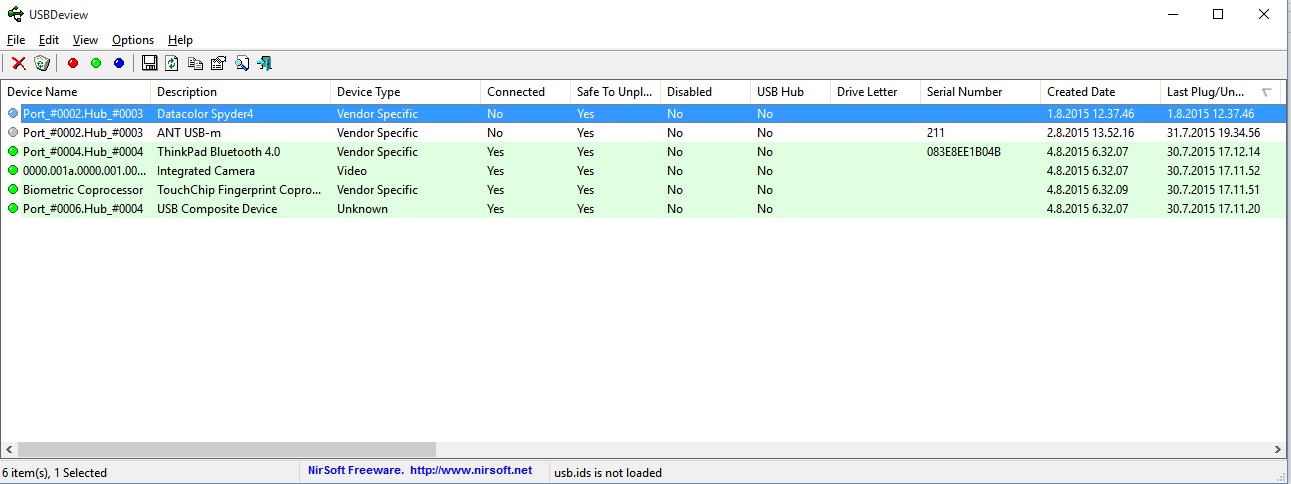Sort by Disabled column header
The width and height of the screenshot is (1291, 484).
(705, 92)
